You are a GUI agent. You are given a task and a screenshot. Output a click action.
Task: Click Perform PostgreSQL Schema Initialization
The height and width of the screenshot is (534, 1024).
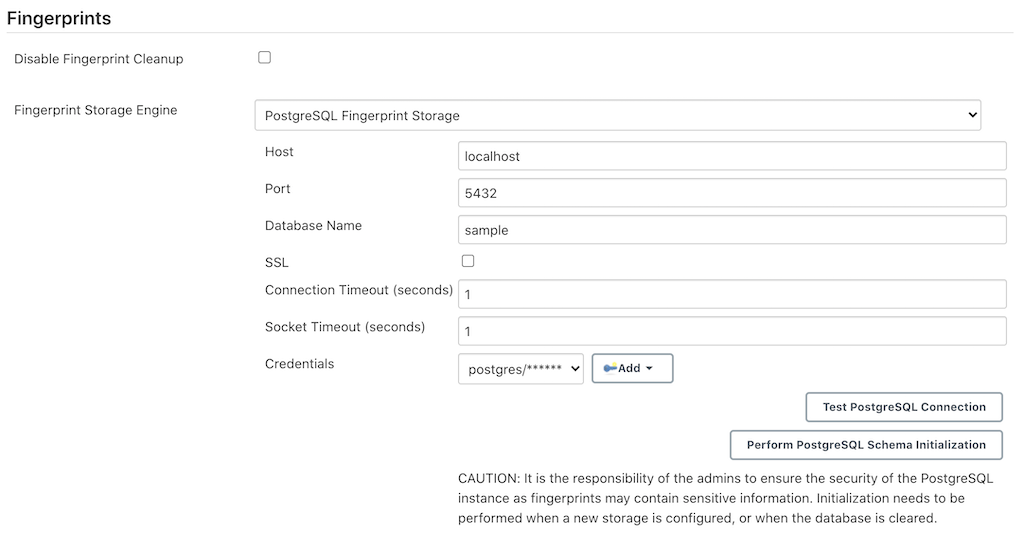pos(866,445)
